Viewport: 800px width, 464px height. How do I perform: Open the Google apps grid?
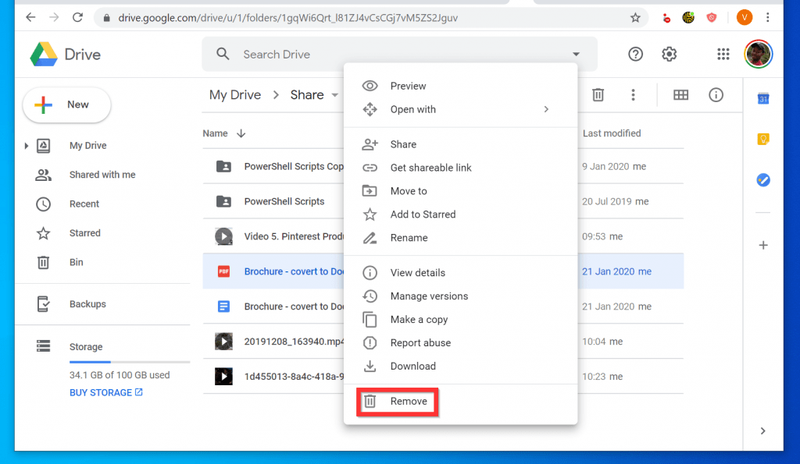(x=723, y=54)
